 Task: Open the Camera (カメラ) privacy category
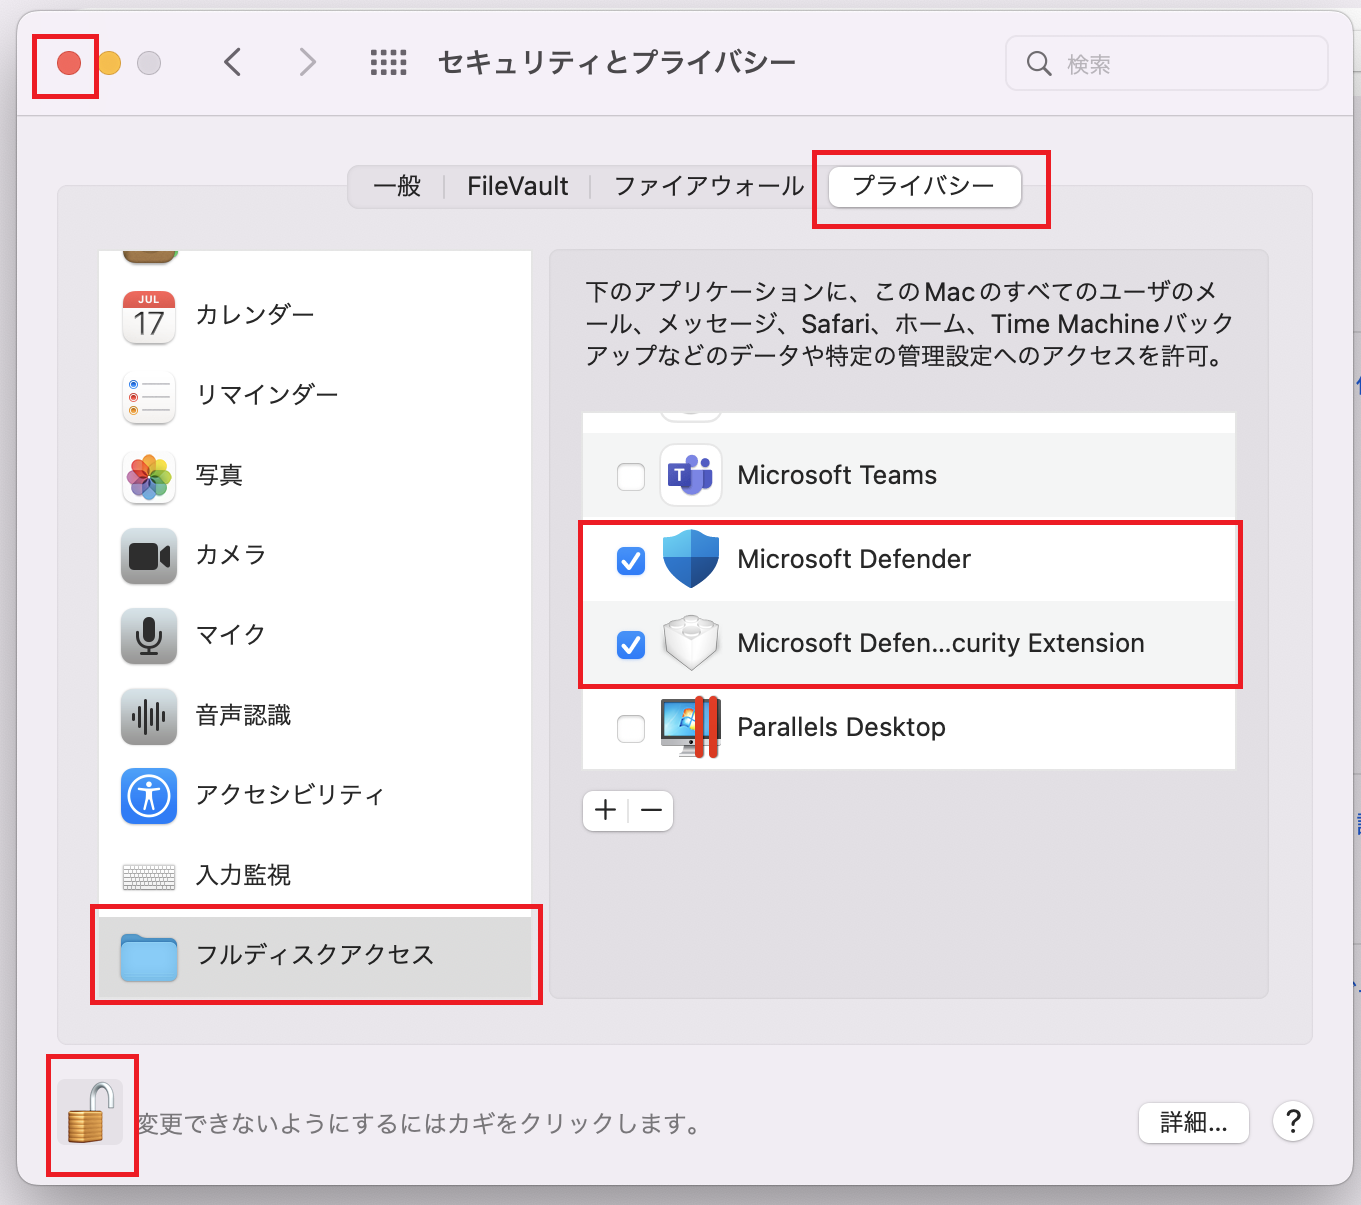(149, 556)
